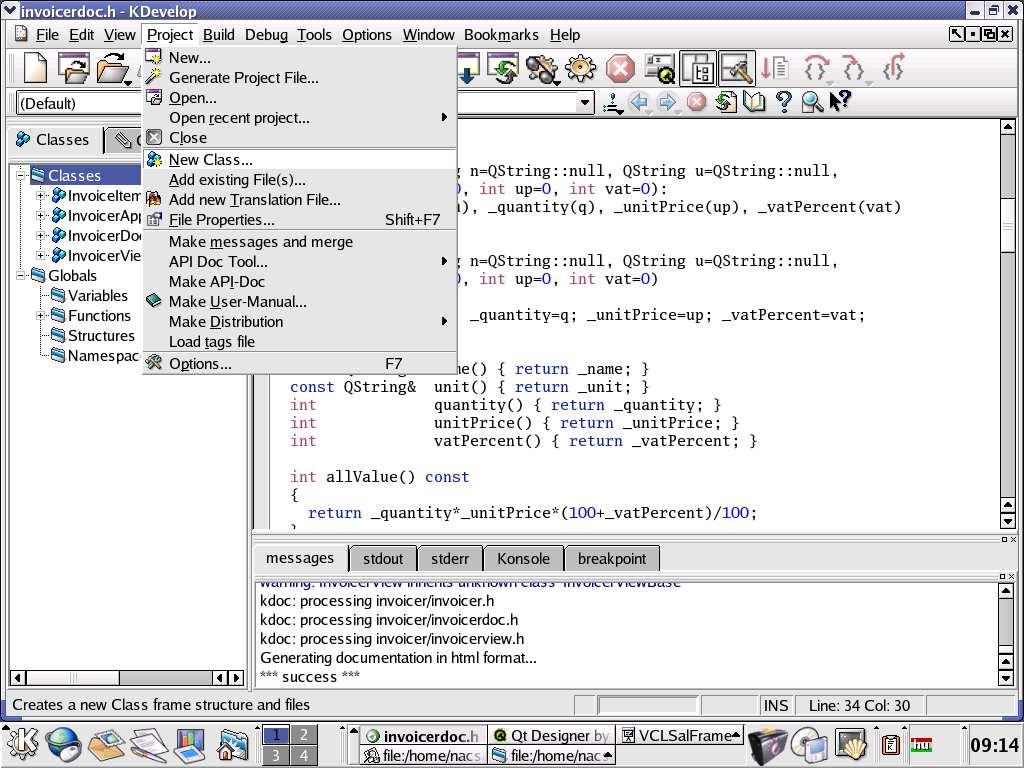The height and width of the screenshot is (768, 1024).
Task: Switch to the stdout output tab
Action: [383, 558]
